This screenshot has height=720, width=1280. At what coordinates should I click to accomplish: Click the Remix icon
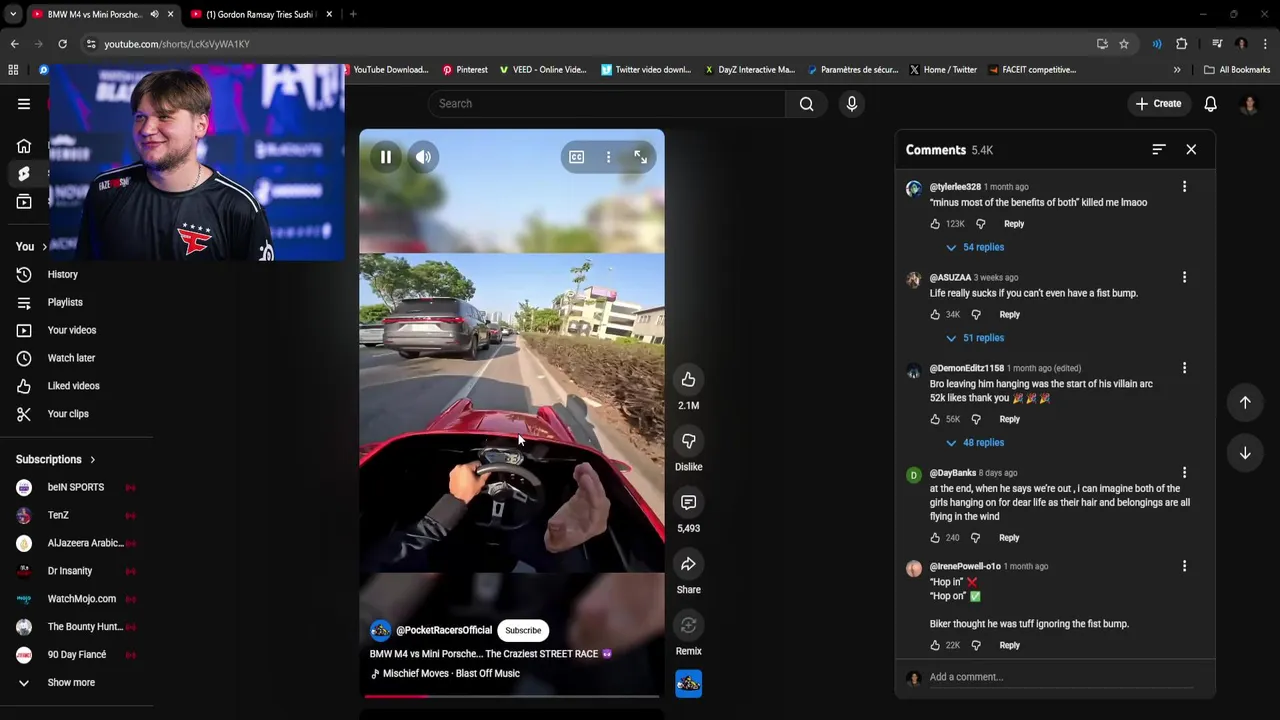click(688, 626)
